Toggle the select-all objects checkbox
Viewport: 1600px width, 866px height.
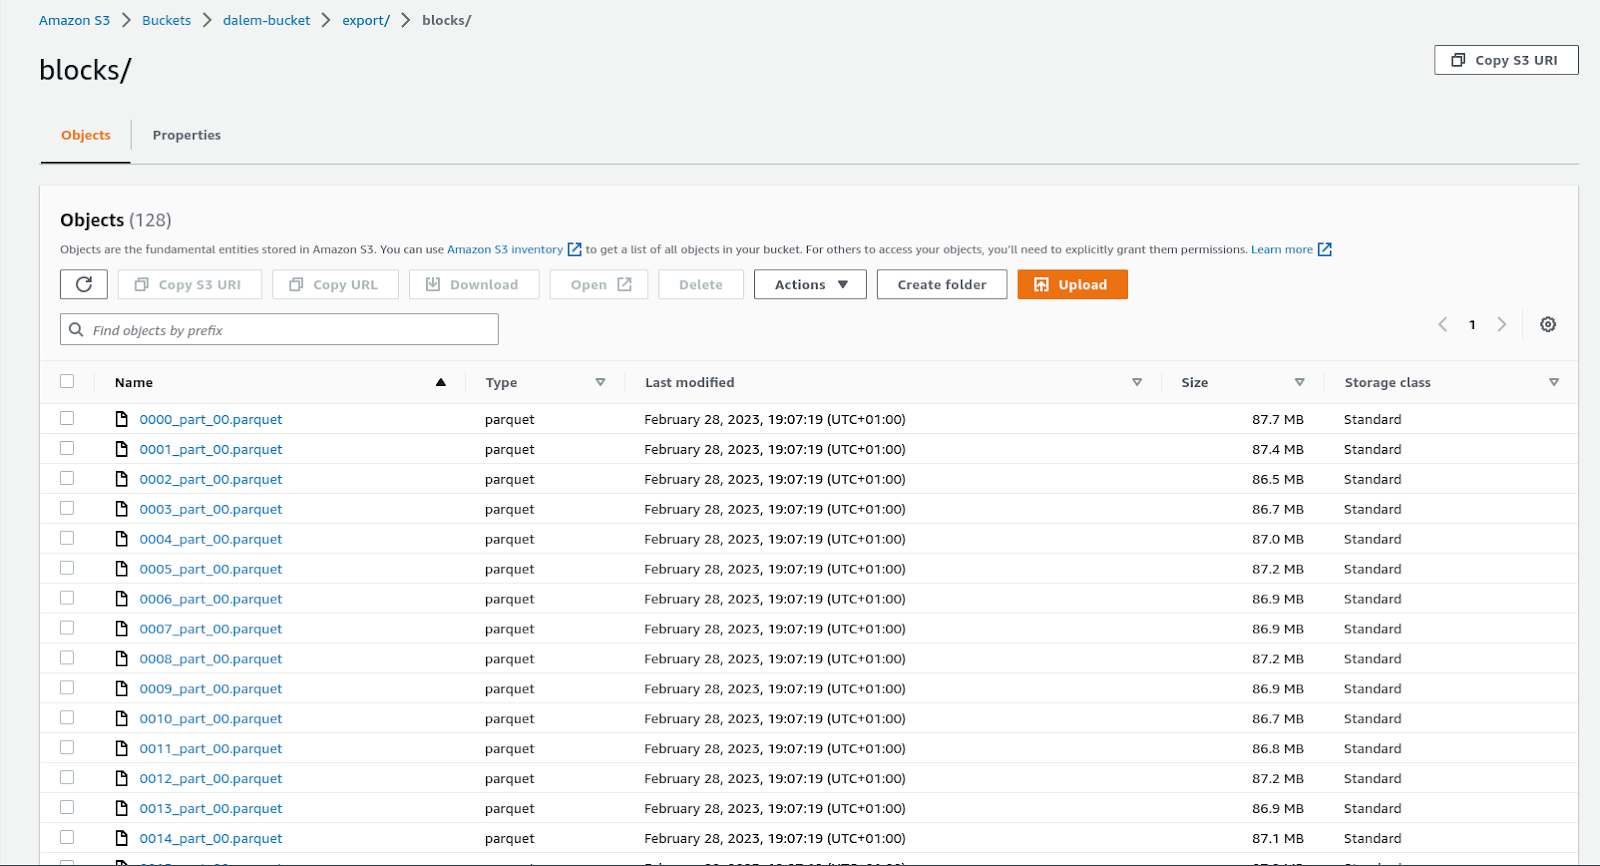tap(67, 381)
